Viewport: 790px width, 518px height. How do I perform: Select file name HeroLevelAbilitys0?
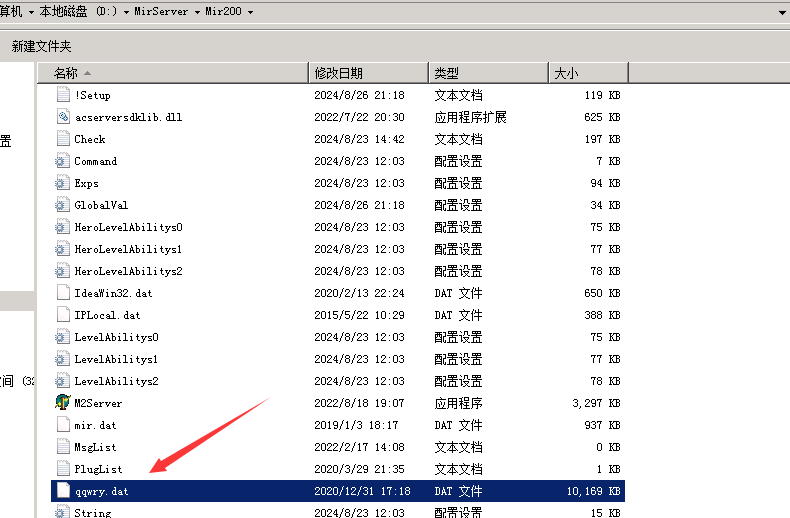click(128, 227)
